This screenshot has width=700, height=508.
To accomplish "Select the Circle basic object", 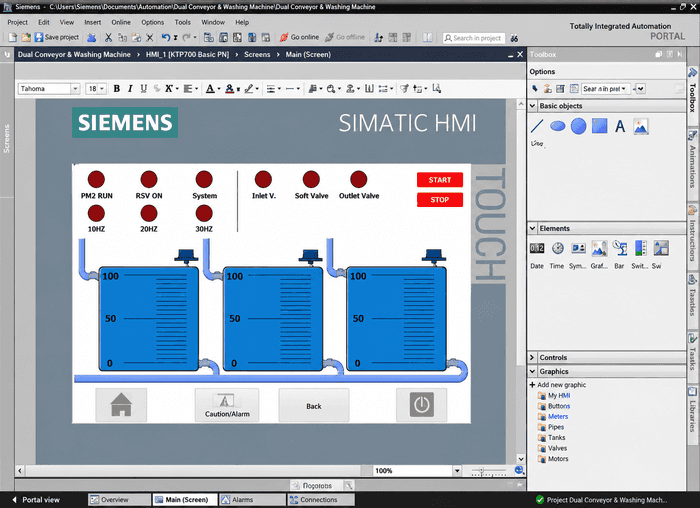I will click(x=579, y=126).
